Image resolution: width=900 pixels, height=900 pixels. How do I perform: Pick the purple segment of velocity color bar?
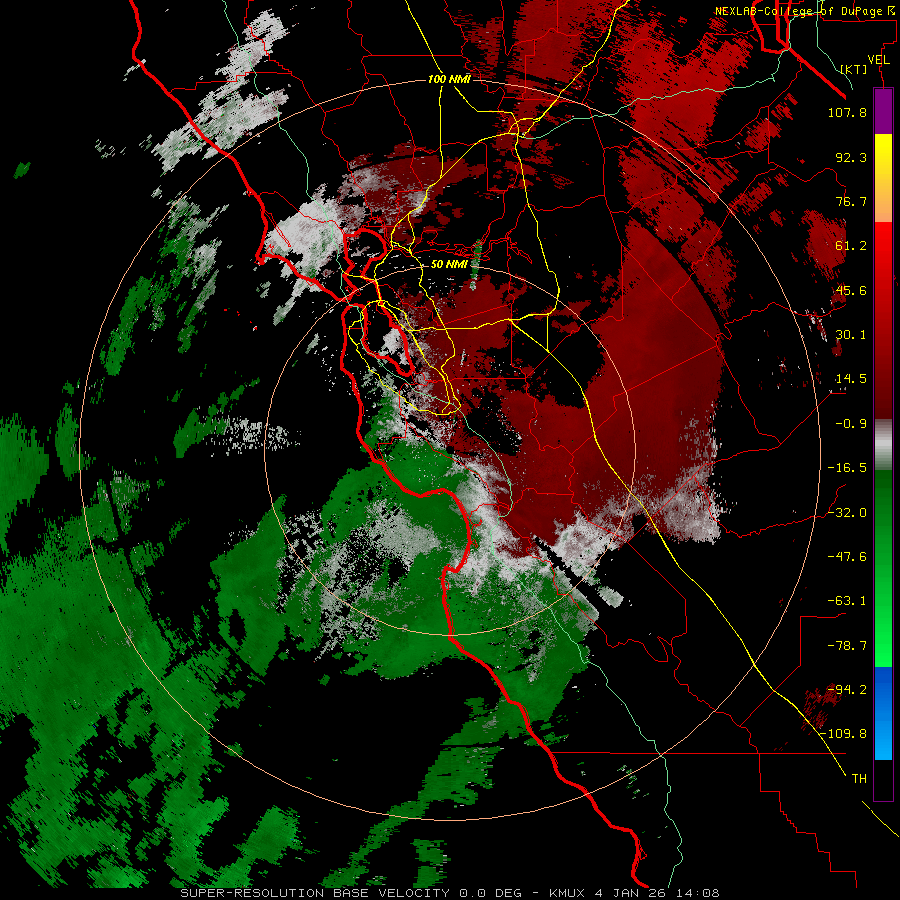tap(883, 112)
